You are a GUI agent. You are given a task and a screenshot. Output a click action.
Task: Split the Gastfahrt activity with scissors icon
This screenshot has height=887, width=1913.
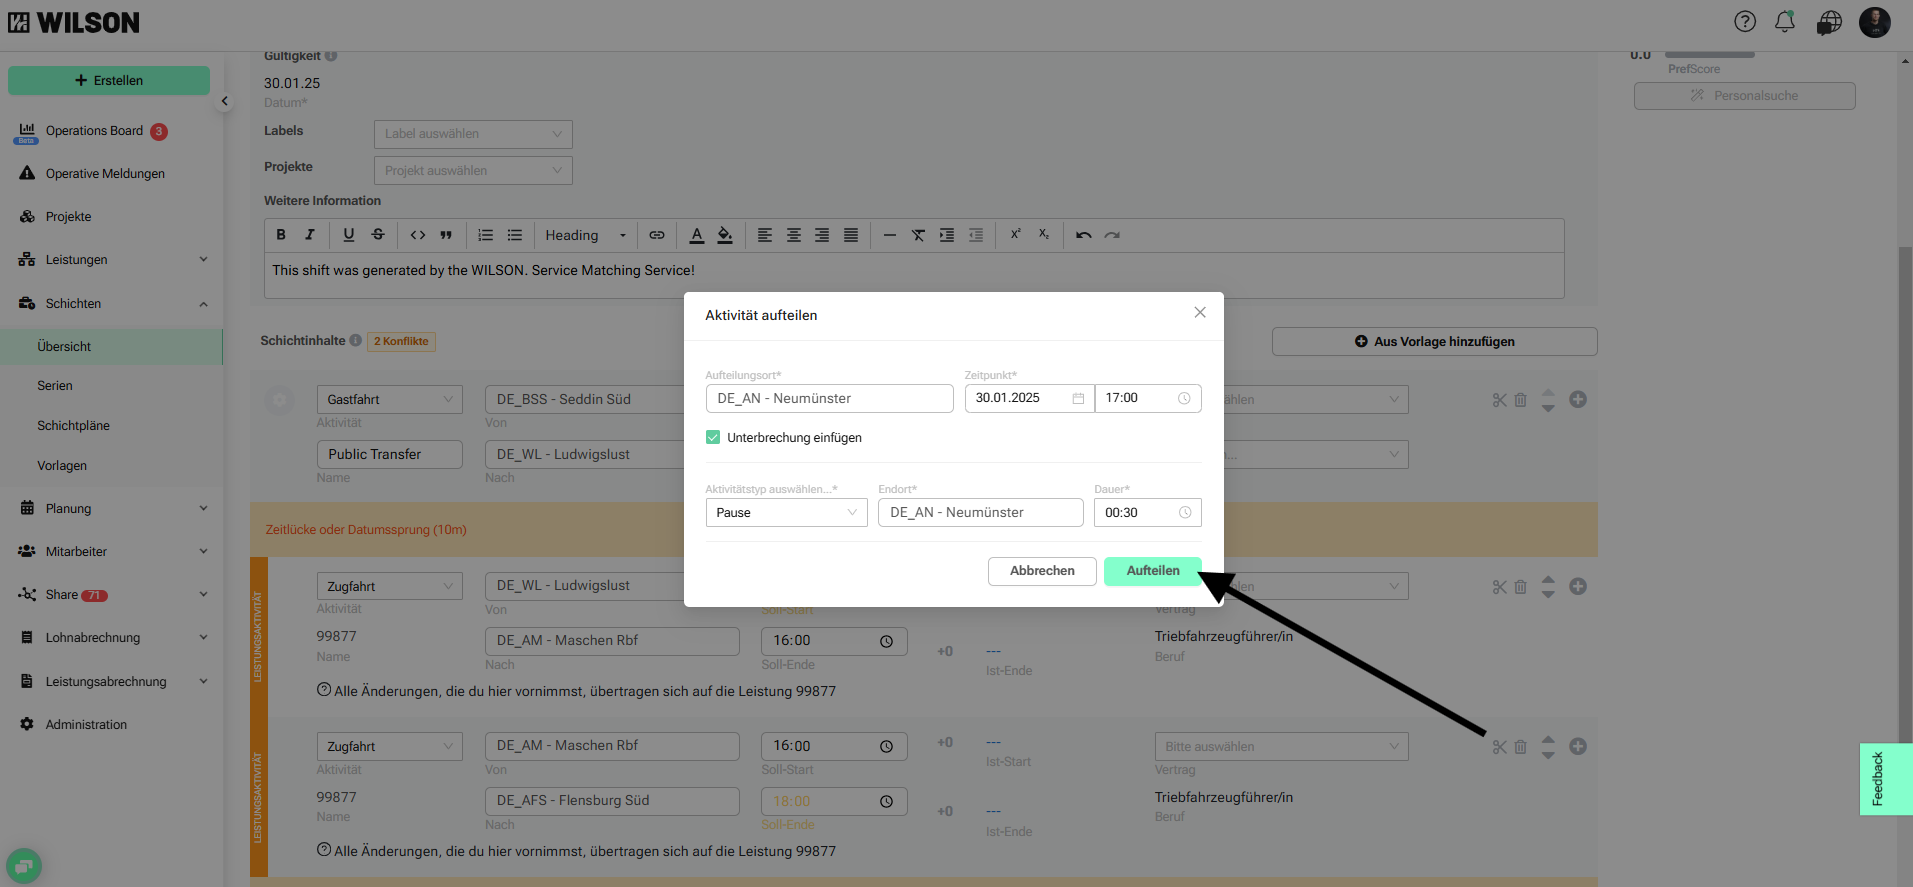[1499, 400]
